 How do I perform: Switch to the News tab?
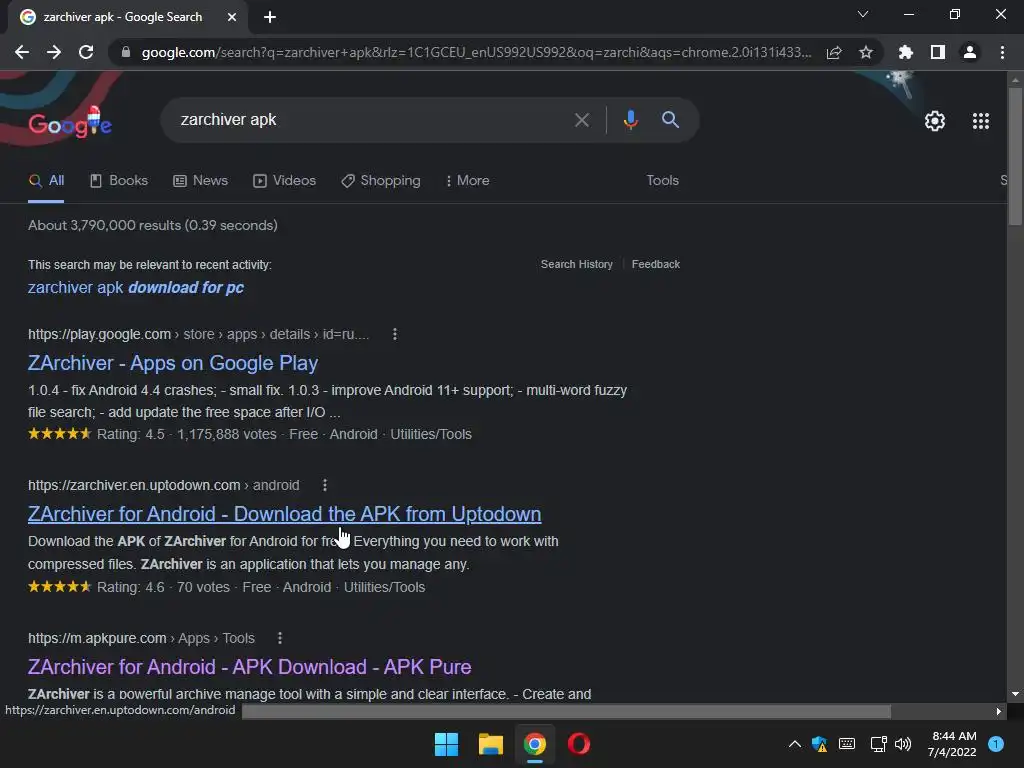[x=200, y=181]
